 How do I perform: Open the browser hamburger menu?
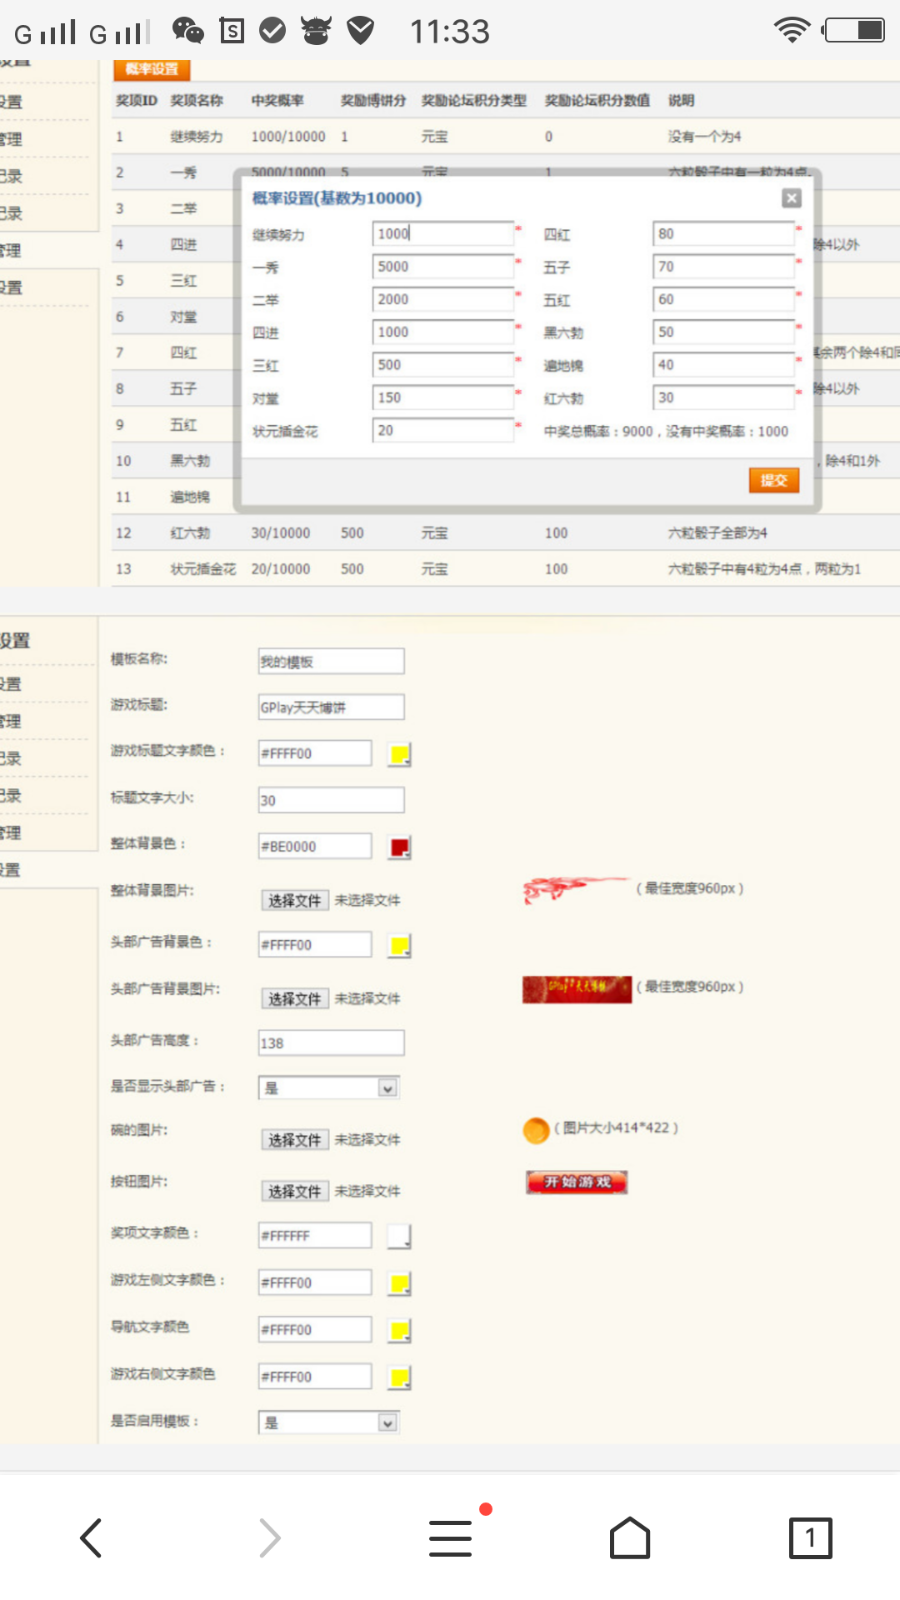pyautogui.click(x=451, y=1538)
